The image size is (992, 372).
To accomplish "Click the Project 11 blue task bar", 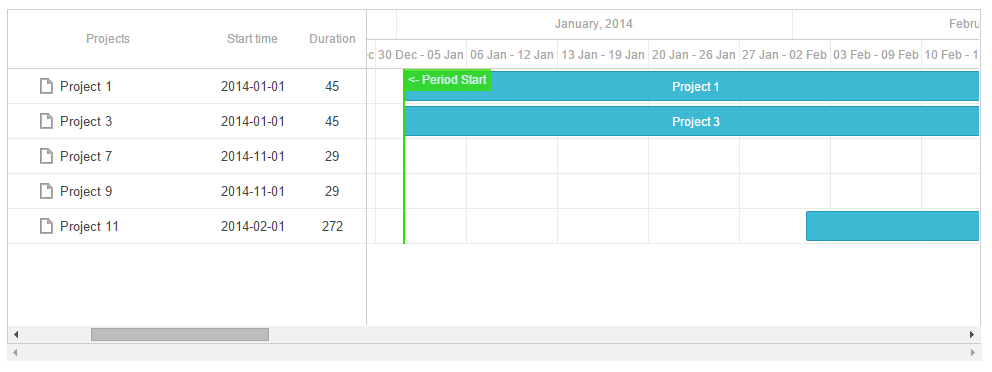I will coord(893,226).
